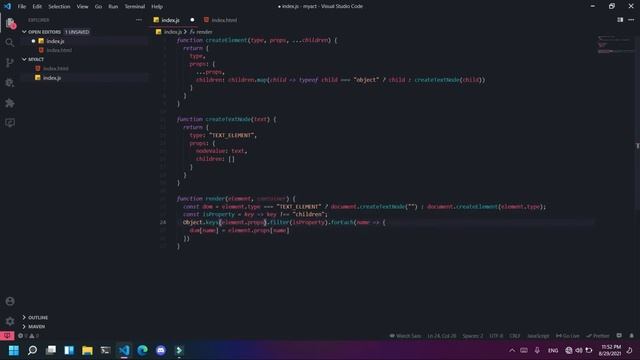Image resolution: width=640 pixels, height=360 pixels.
Task: Open Windows taskbar search
Action: [32, 350]
